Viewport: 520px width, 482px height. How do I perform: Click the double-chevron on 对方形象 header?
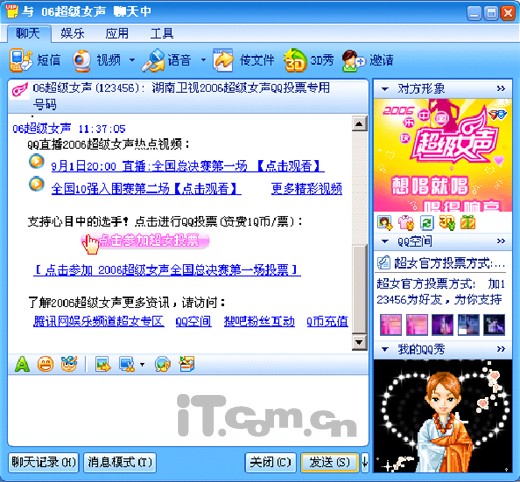coord(501,89)
